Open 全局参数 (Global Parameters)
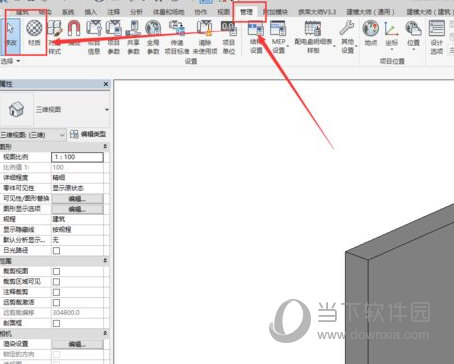The width and height of the screenshot is (454, 364). pos(153,37)
